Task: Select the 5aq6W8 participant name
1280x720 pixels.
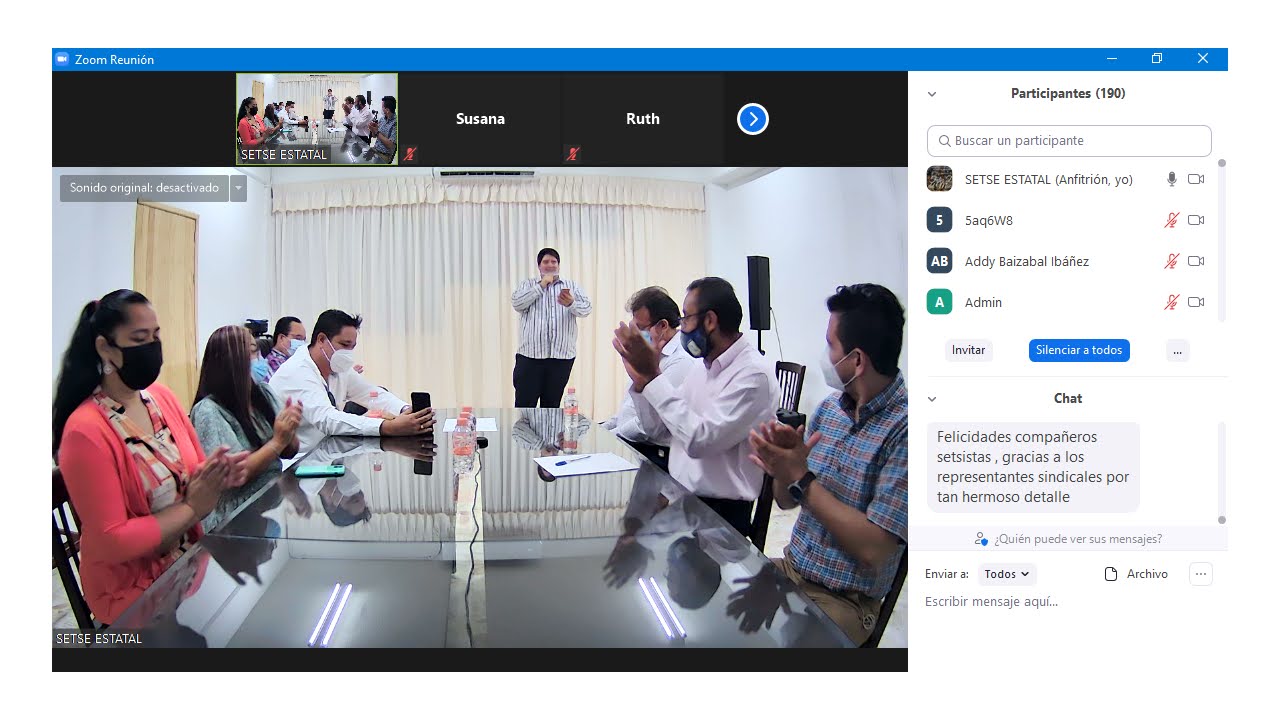Action: click(x=989, y=220)
